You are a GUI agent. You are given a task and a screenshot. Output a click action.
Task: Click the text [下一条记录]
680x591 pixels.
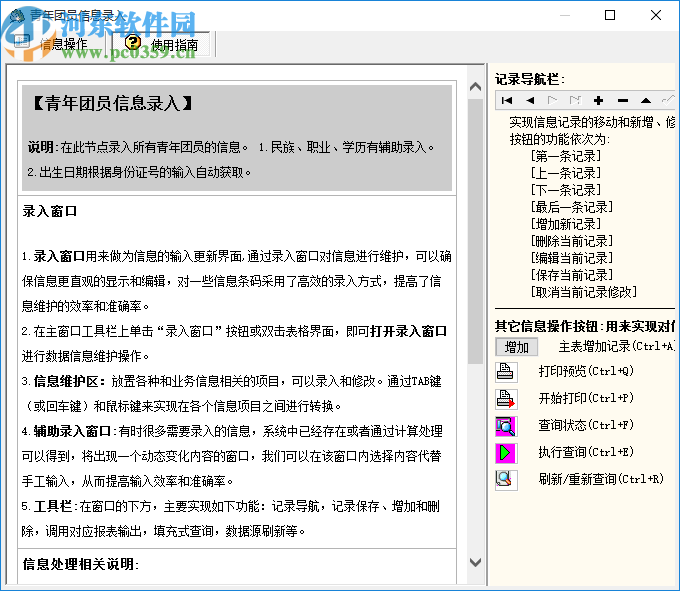566,190
